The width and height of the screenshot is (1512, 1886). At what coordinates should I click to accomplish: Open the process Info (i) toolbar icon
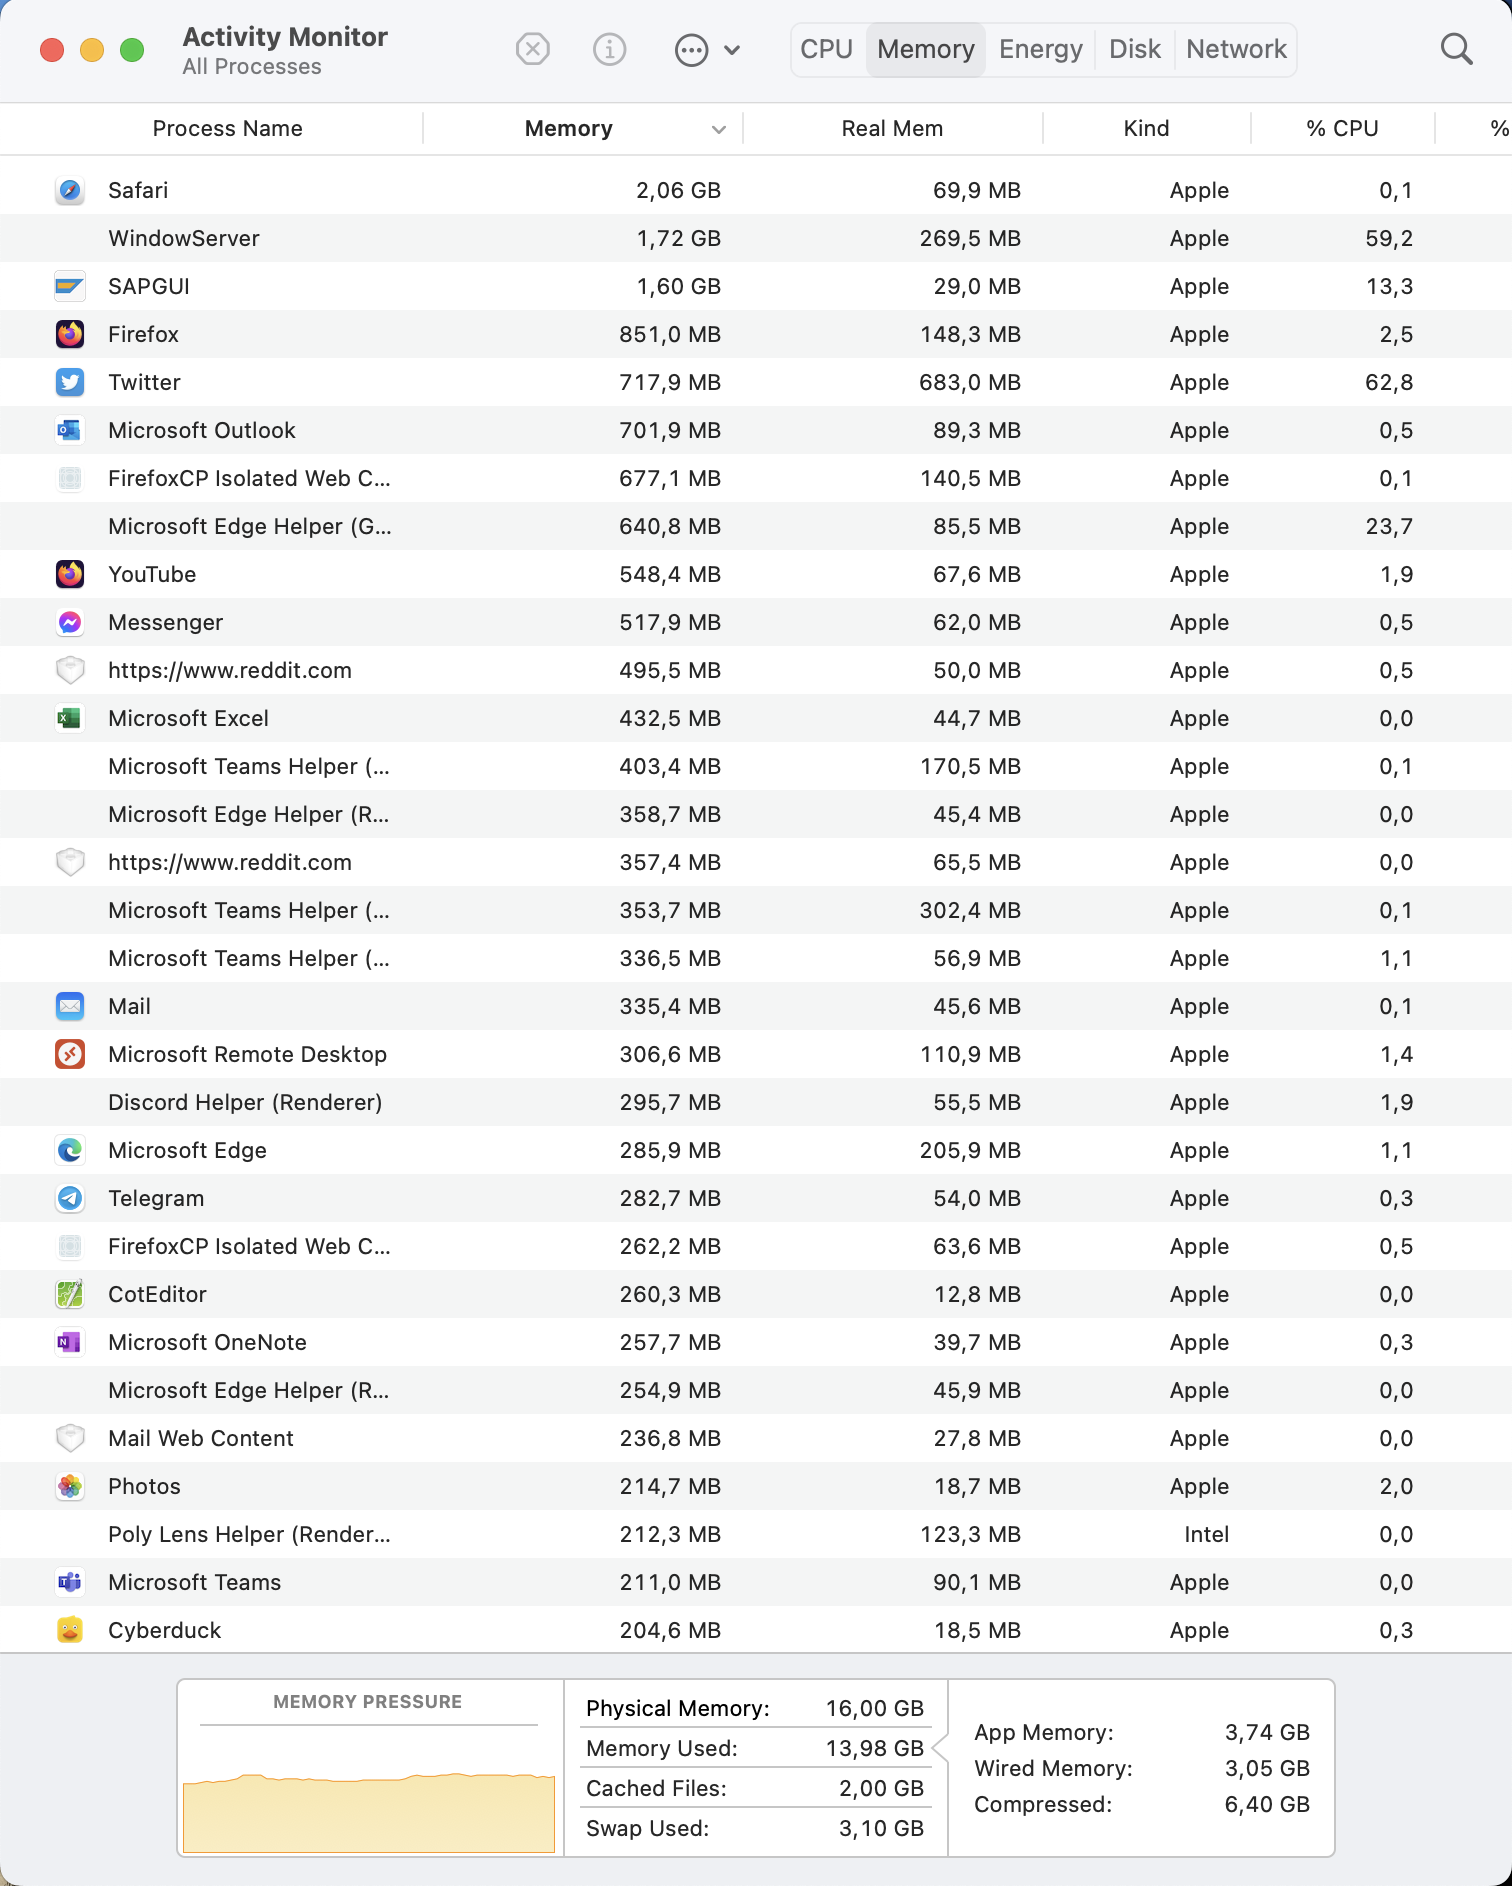(x=609, y=49)
